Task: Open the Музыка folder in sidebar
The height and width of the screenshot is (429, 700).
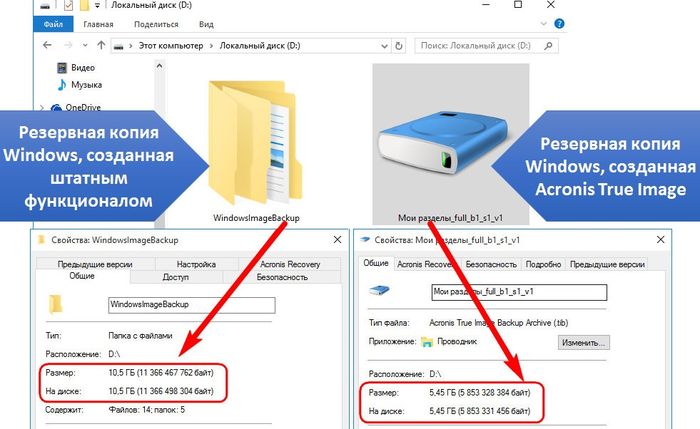Action: pyautogui.click(x=87, y=85)
